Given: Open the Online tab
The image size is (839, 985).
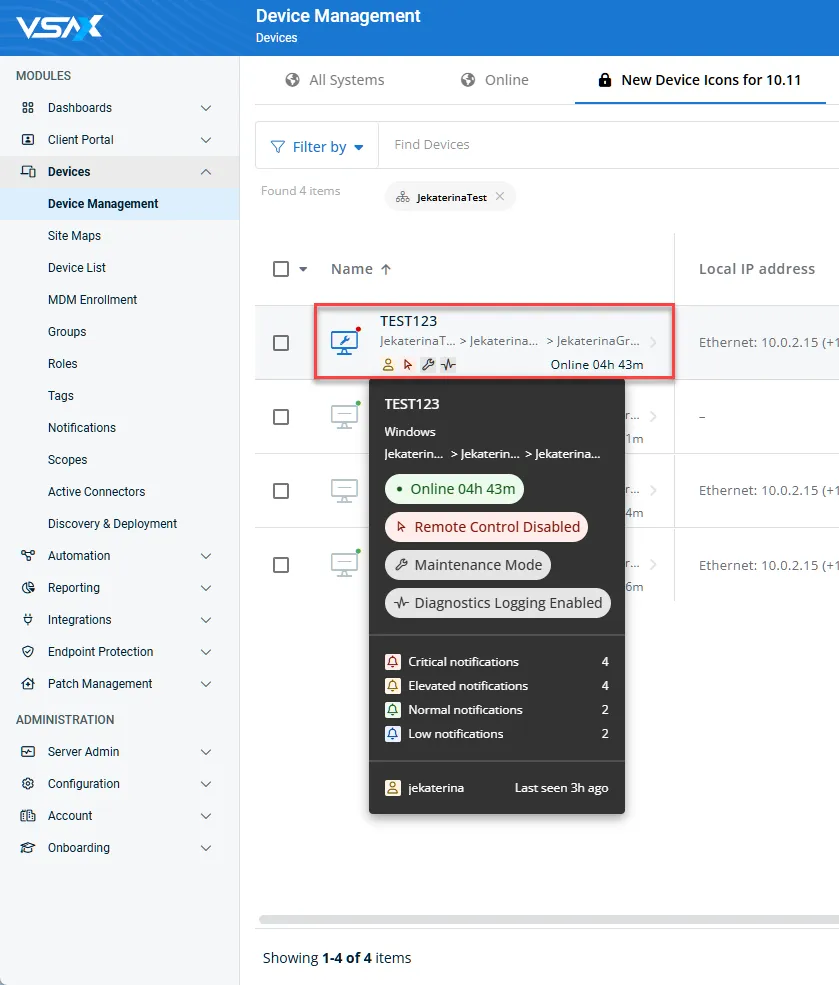Looking at the screenshot, I should tap(495, 80).
